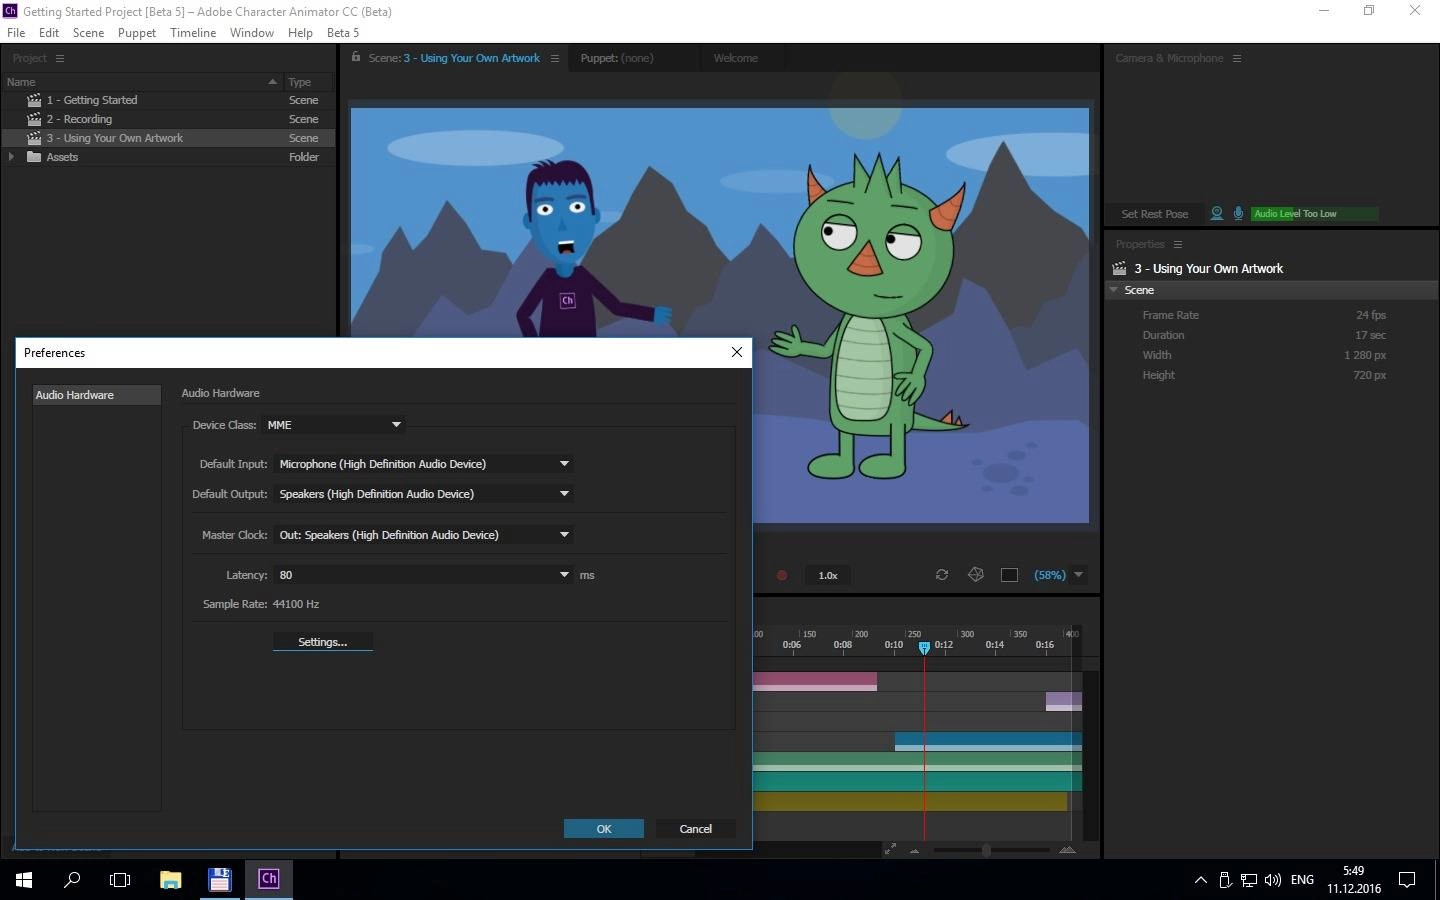Open File Explorer from the taskbar

(x=170, y=880)
